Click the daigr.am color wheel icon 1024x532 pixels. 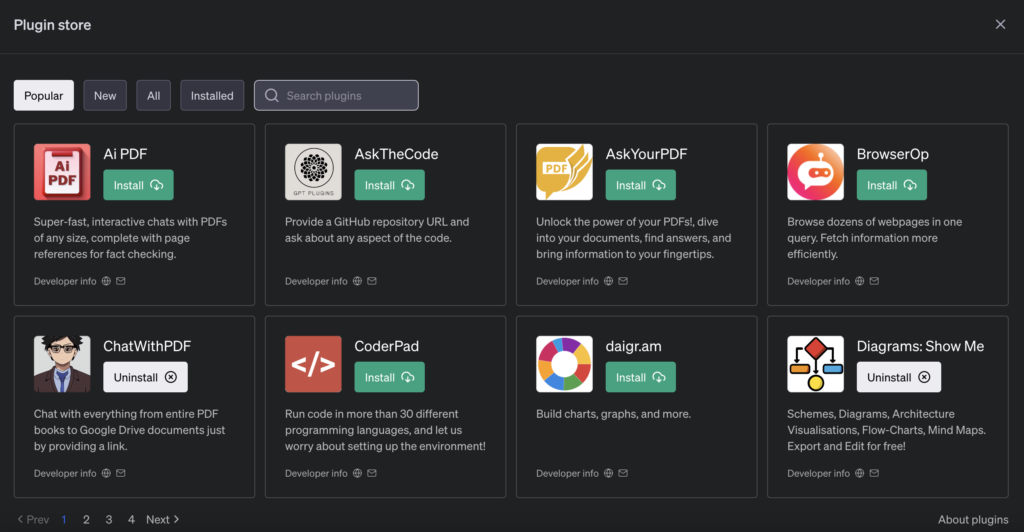(564, 364)
